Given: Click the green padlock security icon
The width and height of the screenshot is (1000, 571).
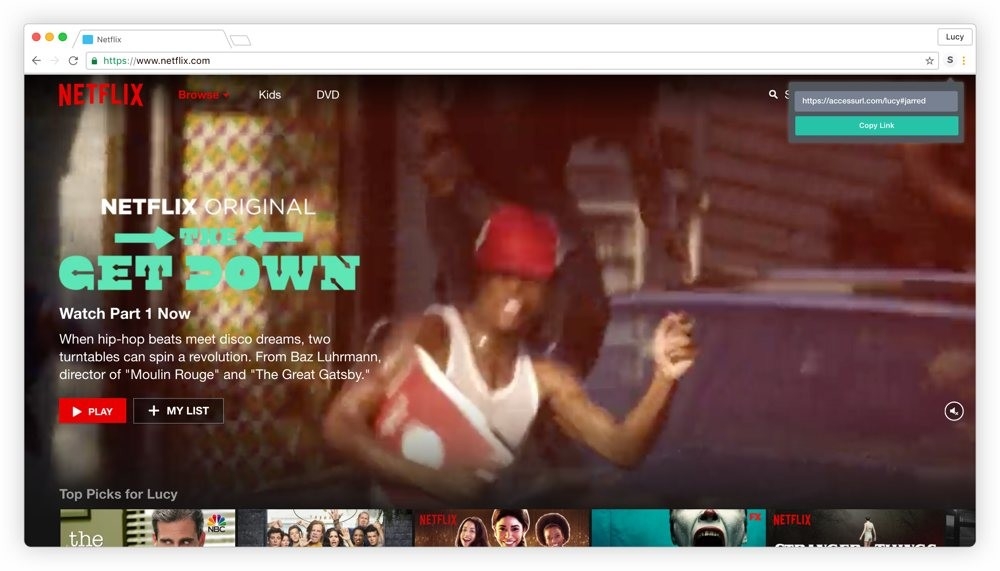Looking at the screenshot, I should pos(95,61).
